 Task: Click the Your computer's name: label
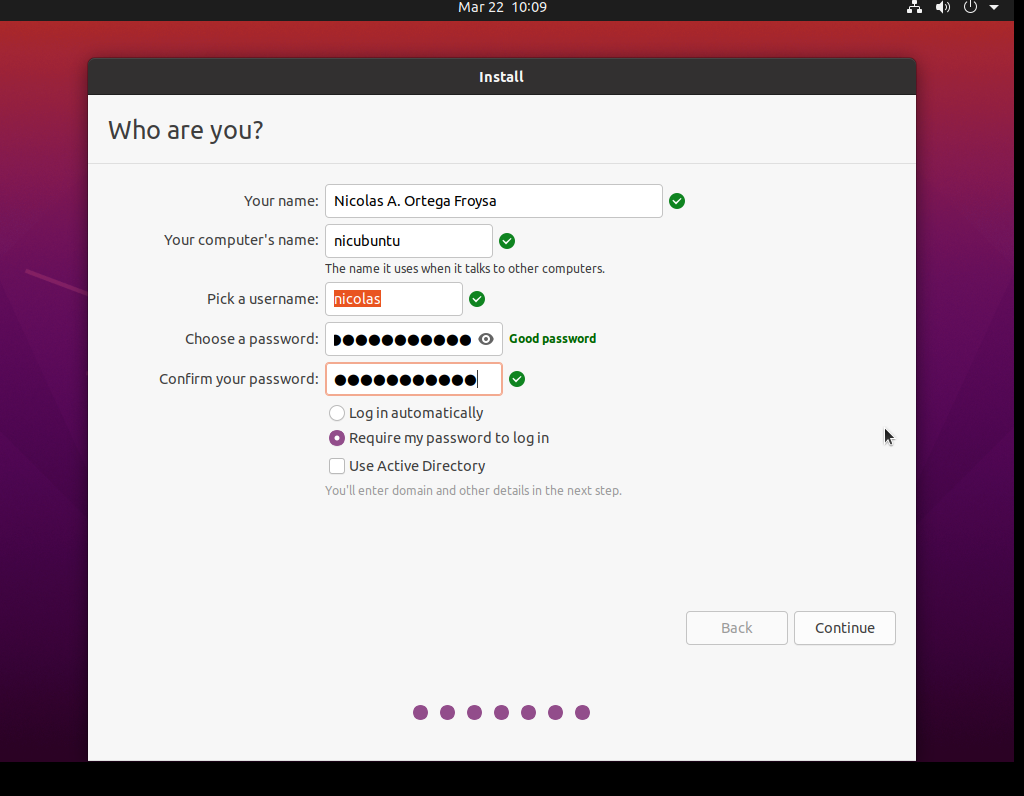click(x=242, y=240)
